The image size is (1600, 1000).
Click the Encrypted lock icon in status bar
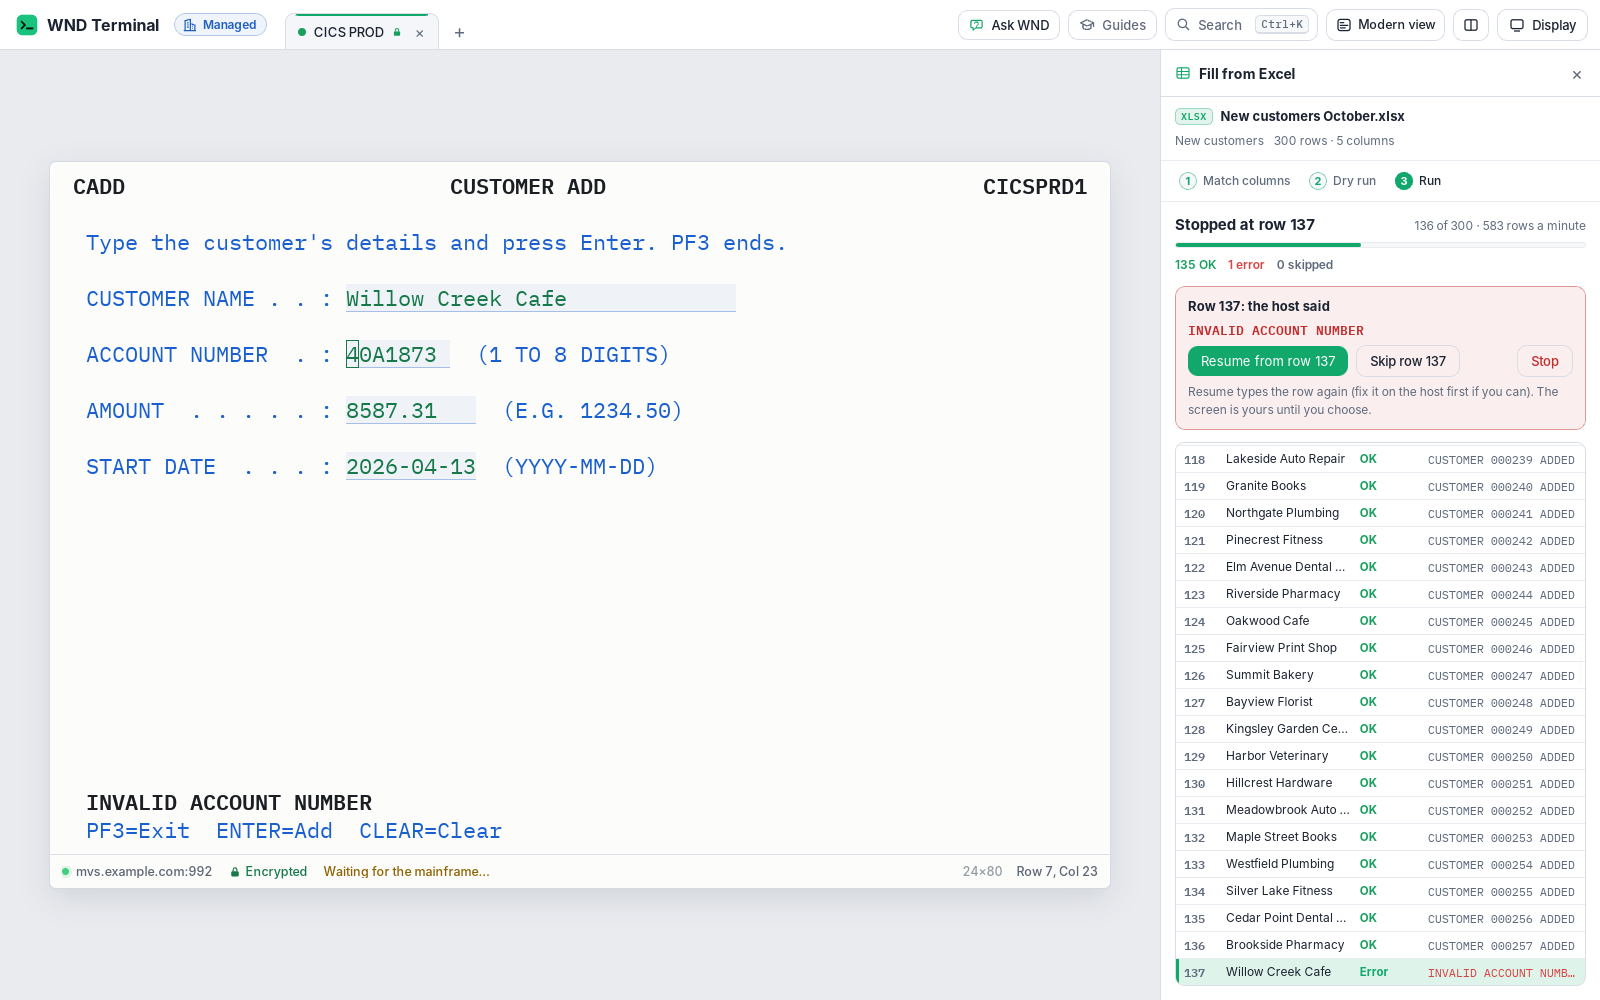[235, 872]
